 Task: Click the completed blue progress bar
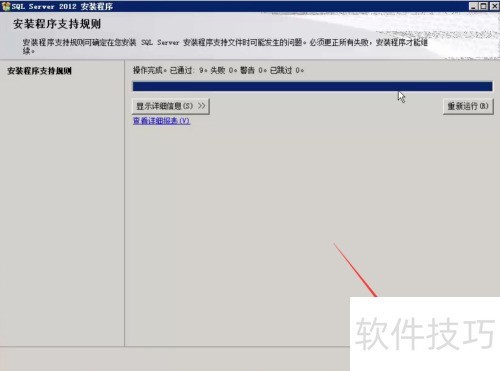pos(312,86)
